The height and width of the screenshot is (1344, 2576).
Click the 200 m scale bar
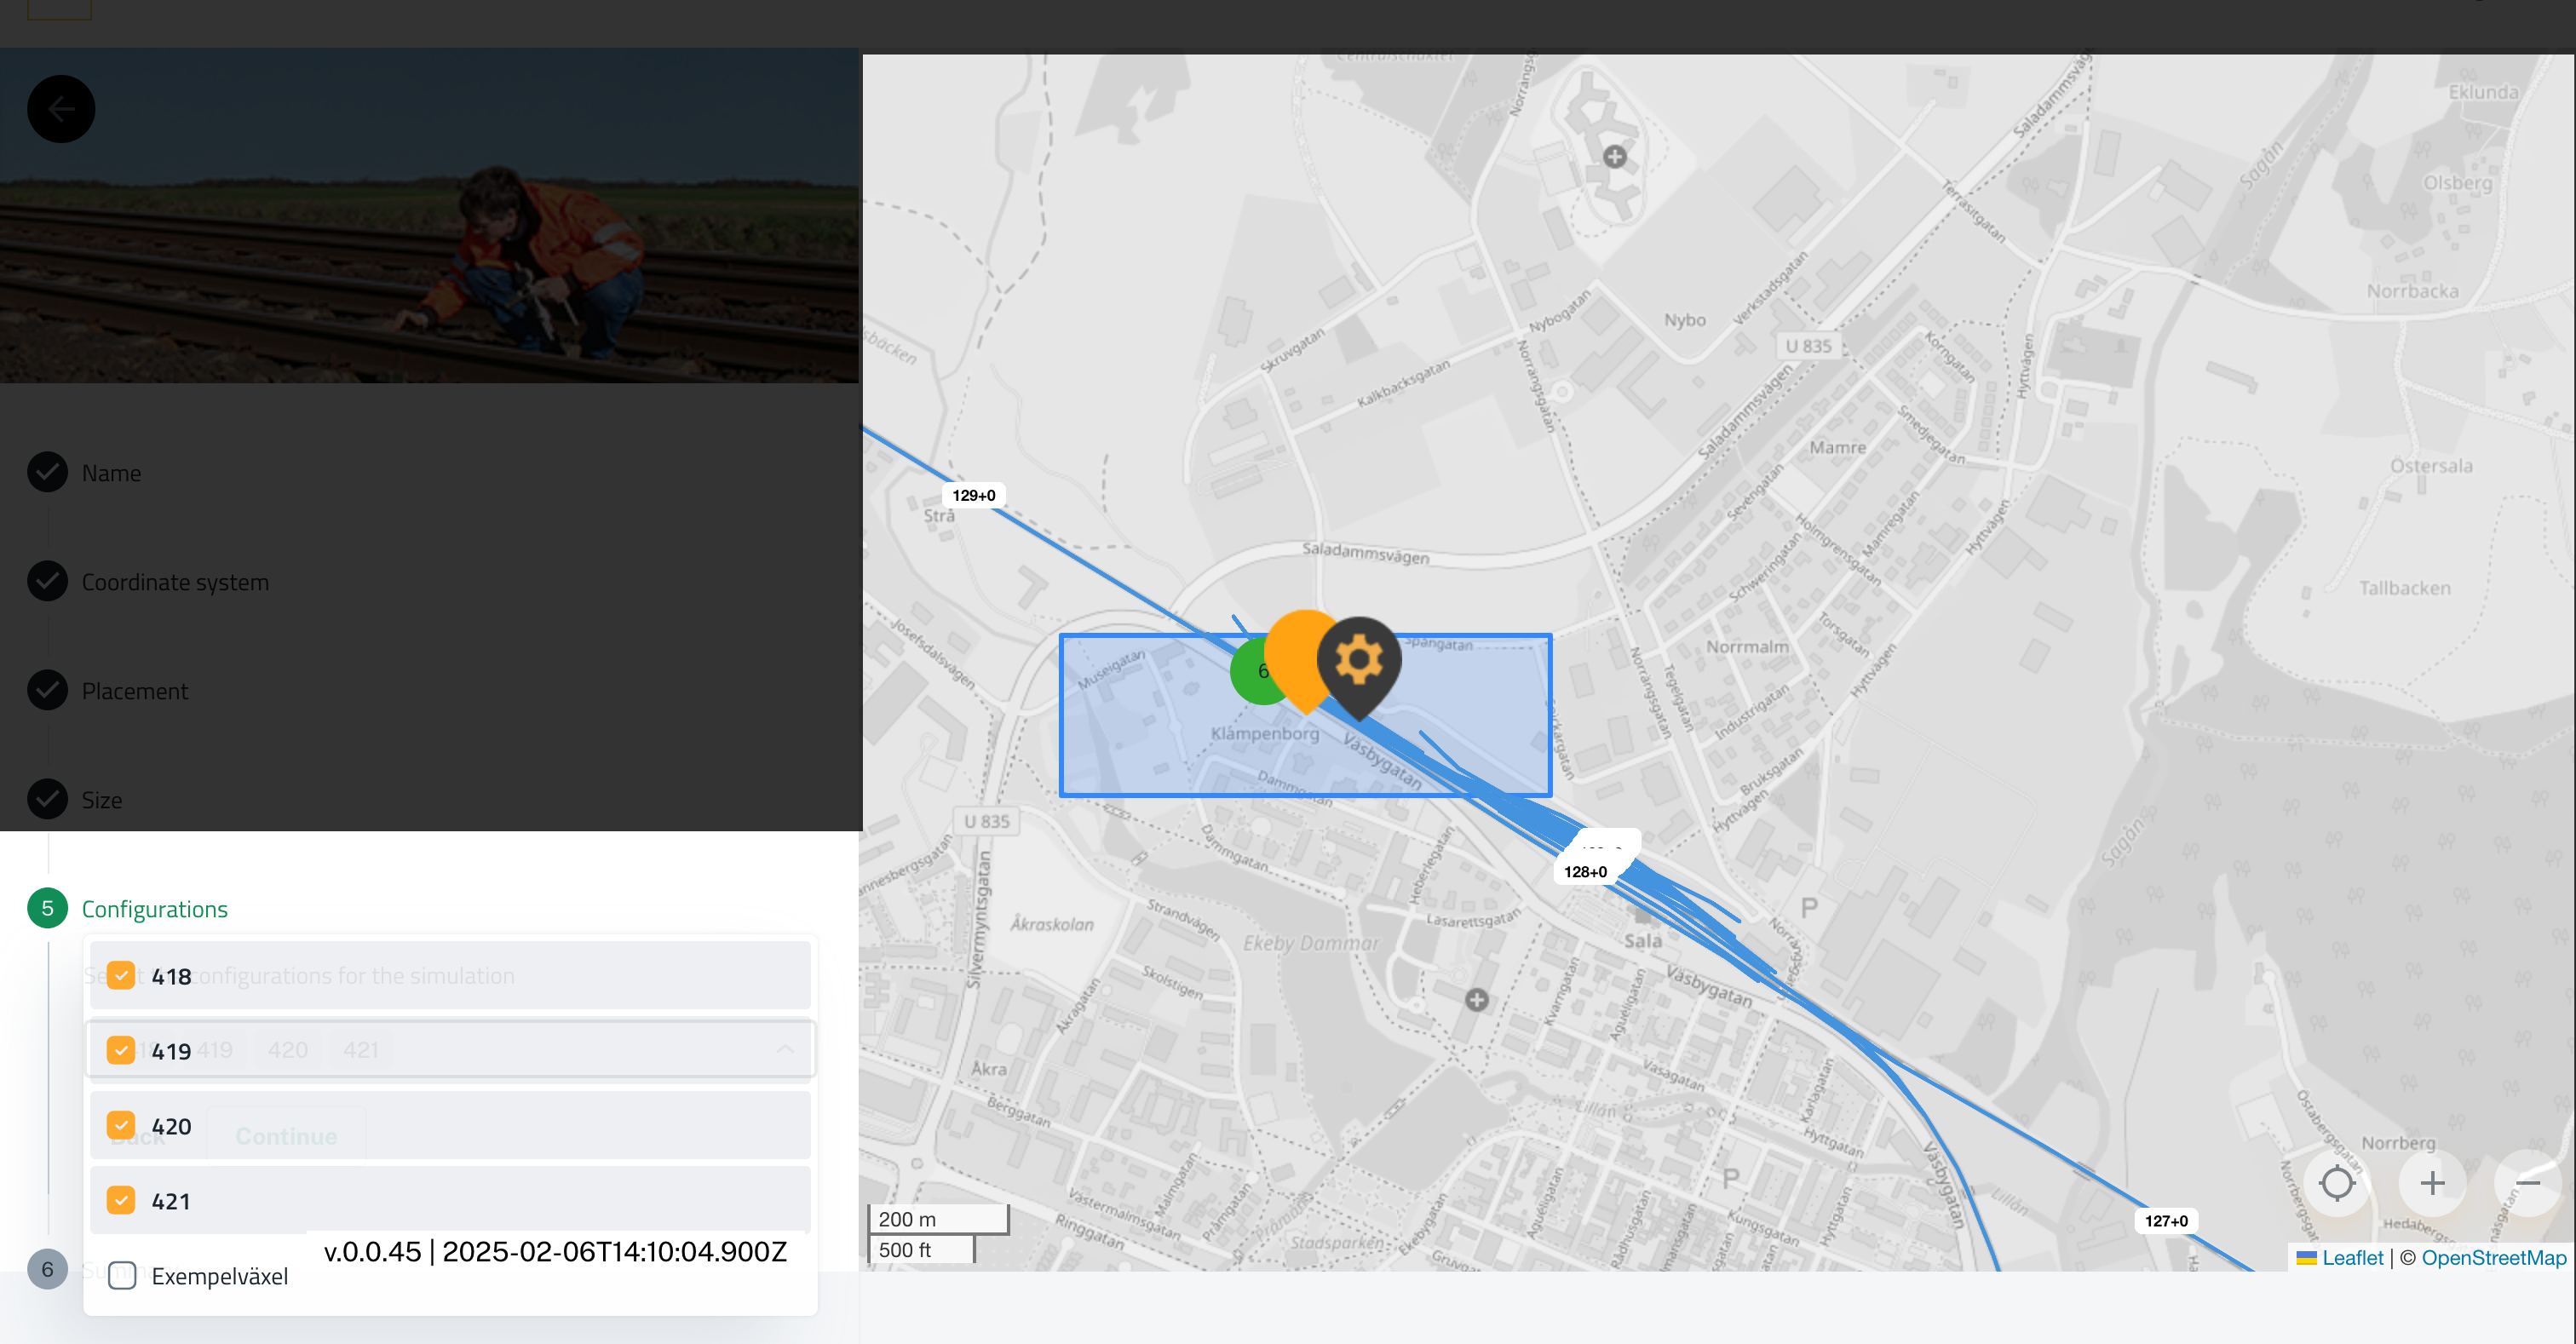tap(937, 1219)
